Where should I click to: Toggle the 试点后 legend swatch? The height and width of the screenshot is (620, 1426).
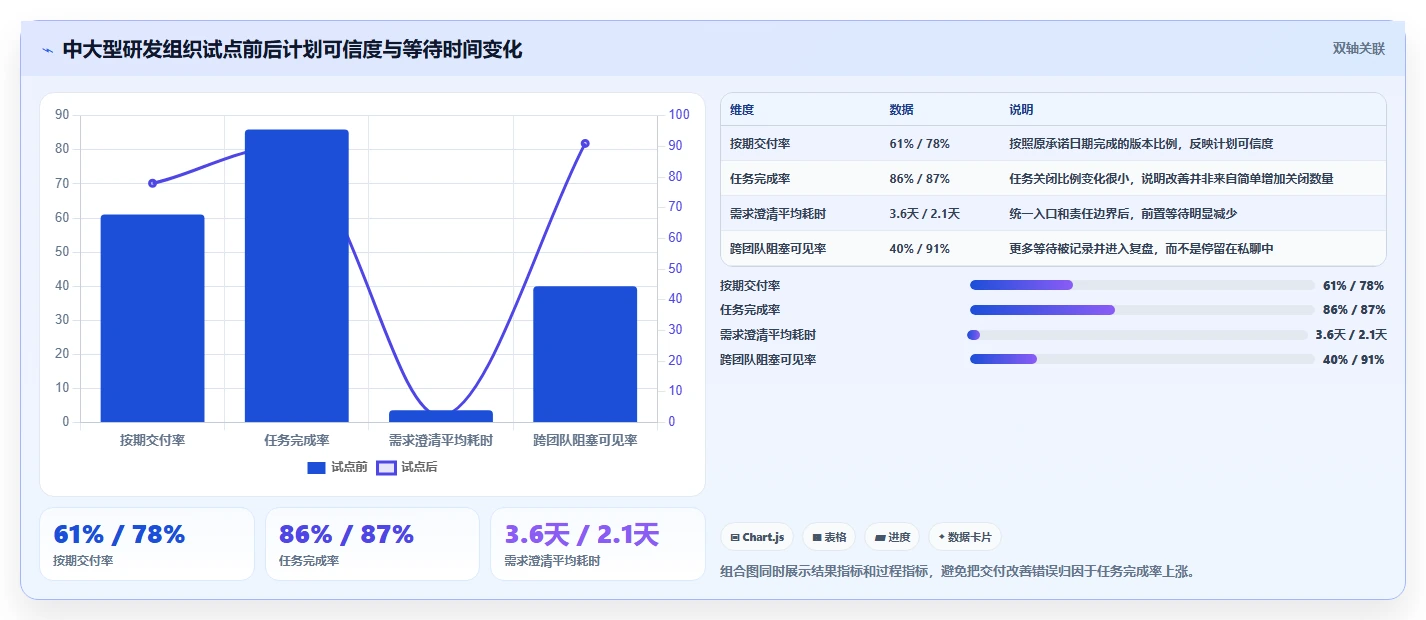point(386,467)
